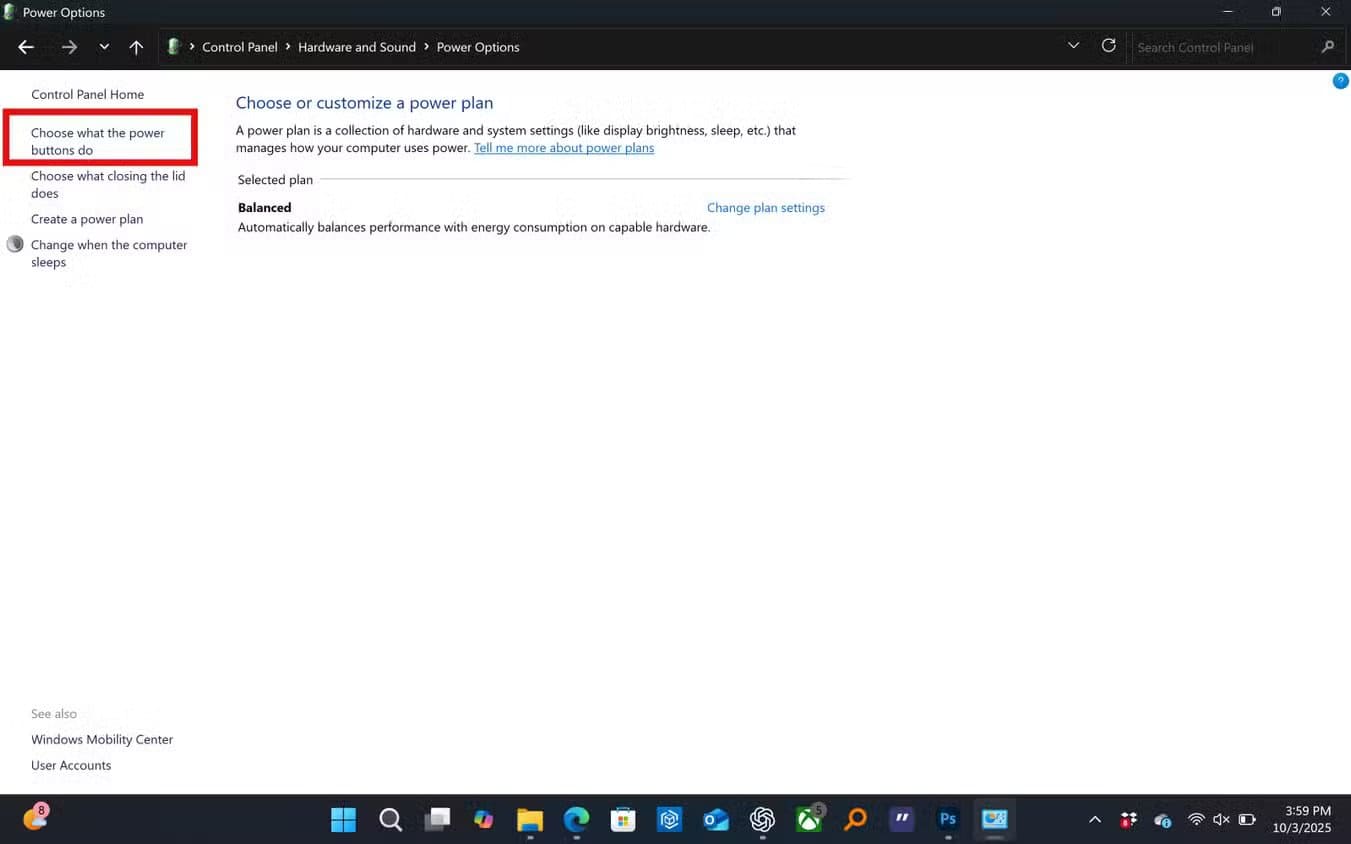This screenshot has width=1351, height=844.
Task: Expand the recent locations dropdown arrow
Action: point(104,47)
